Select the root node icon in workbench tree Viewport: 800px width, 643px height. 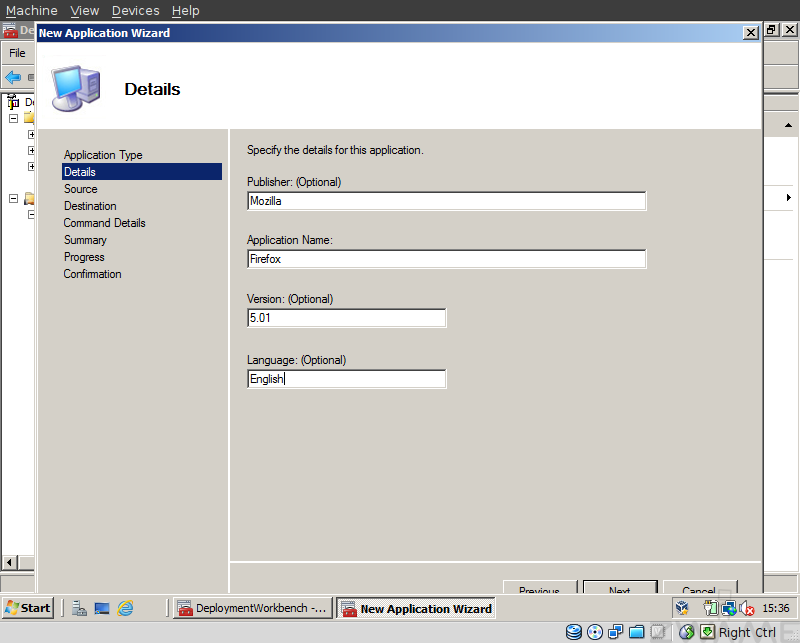tap(13, 102)
